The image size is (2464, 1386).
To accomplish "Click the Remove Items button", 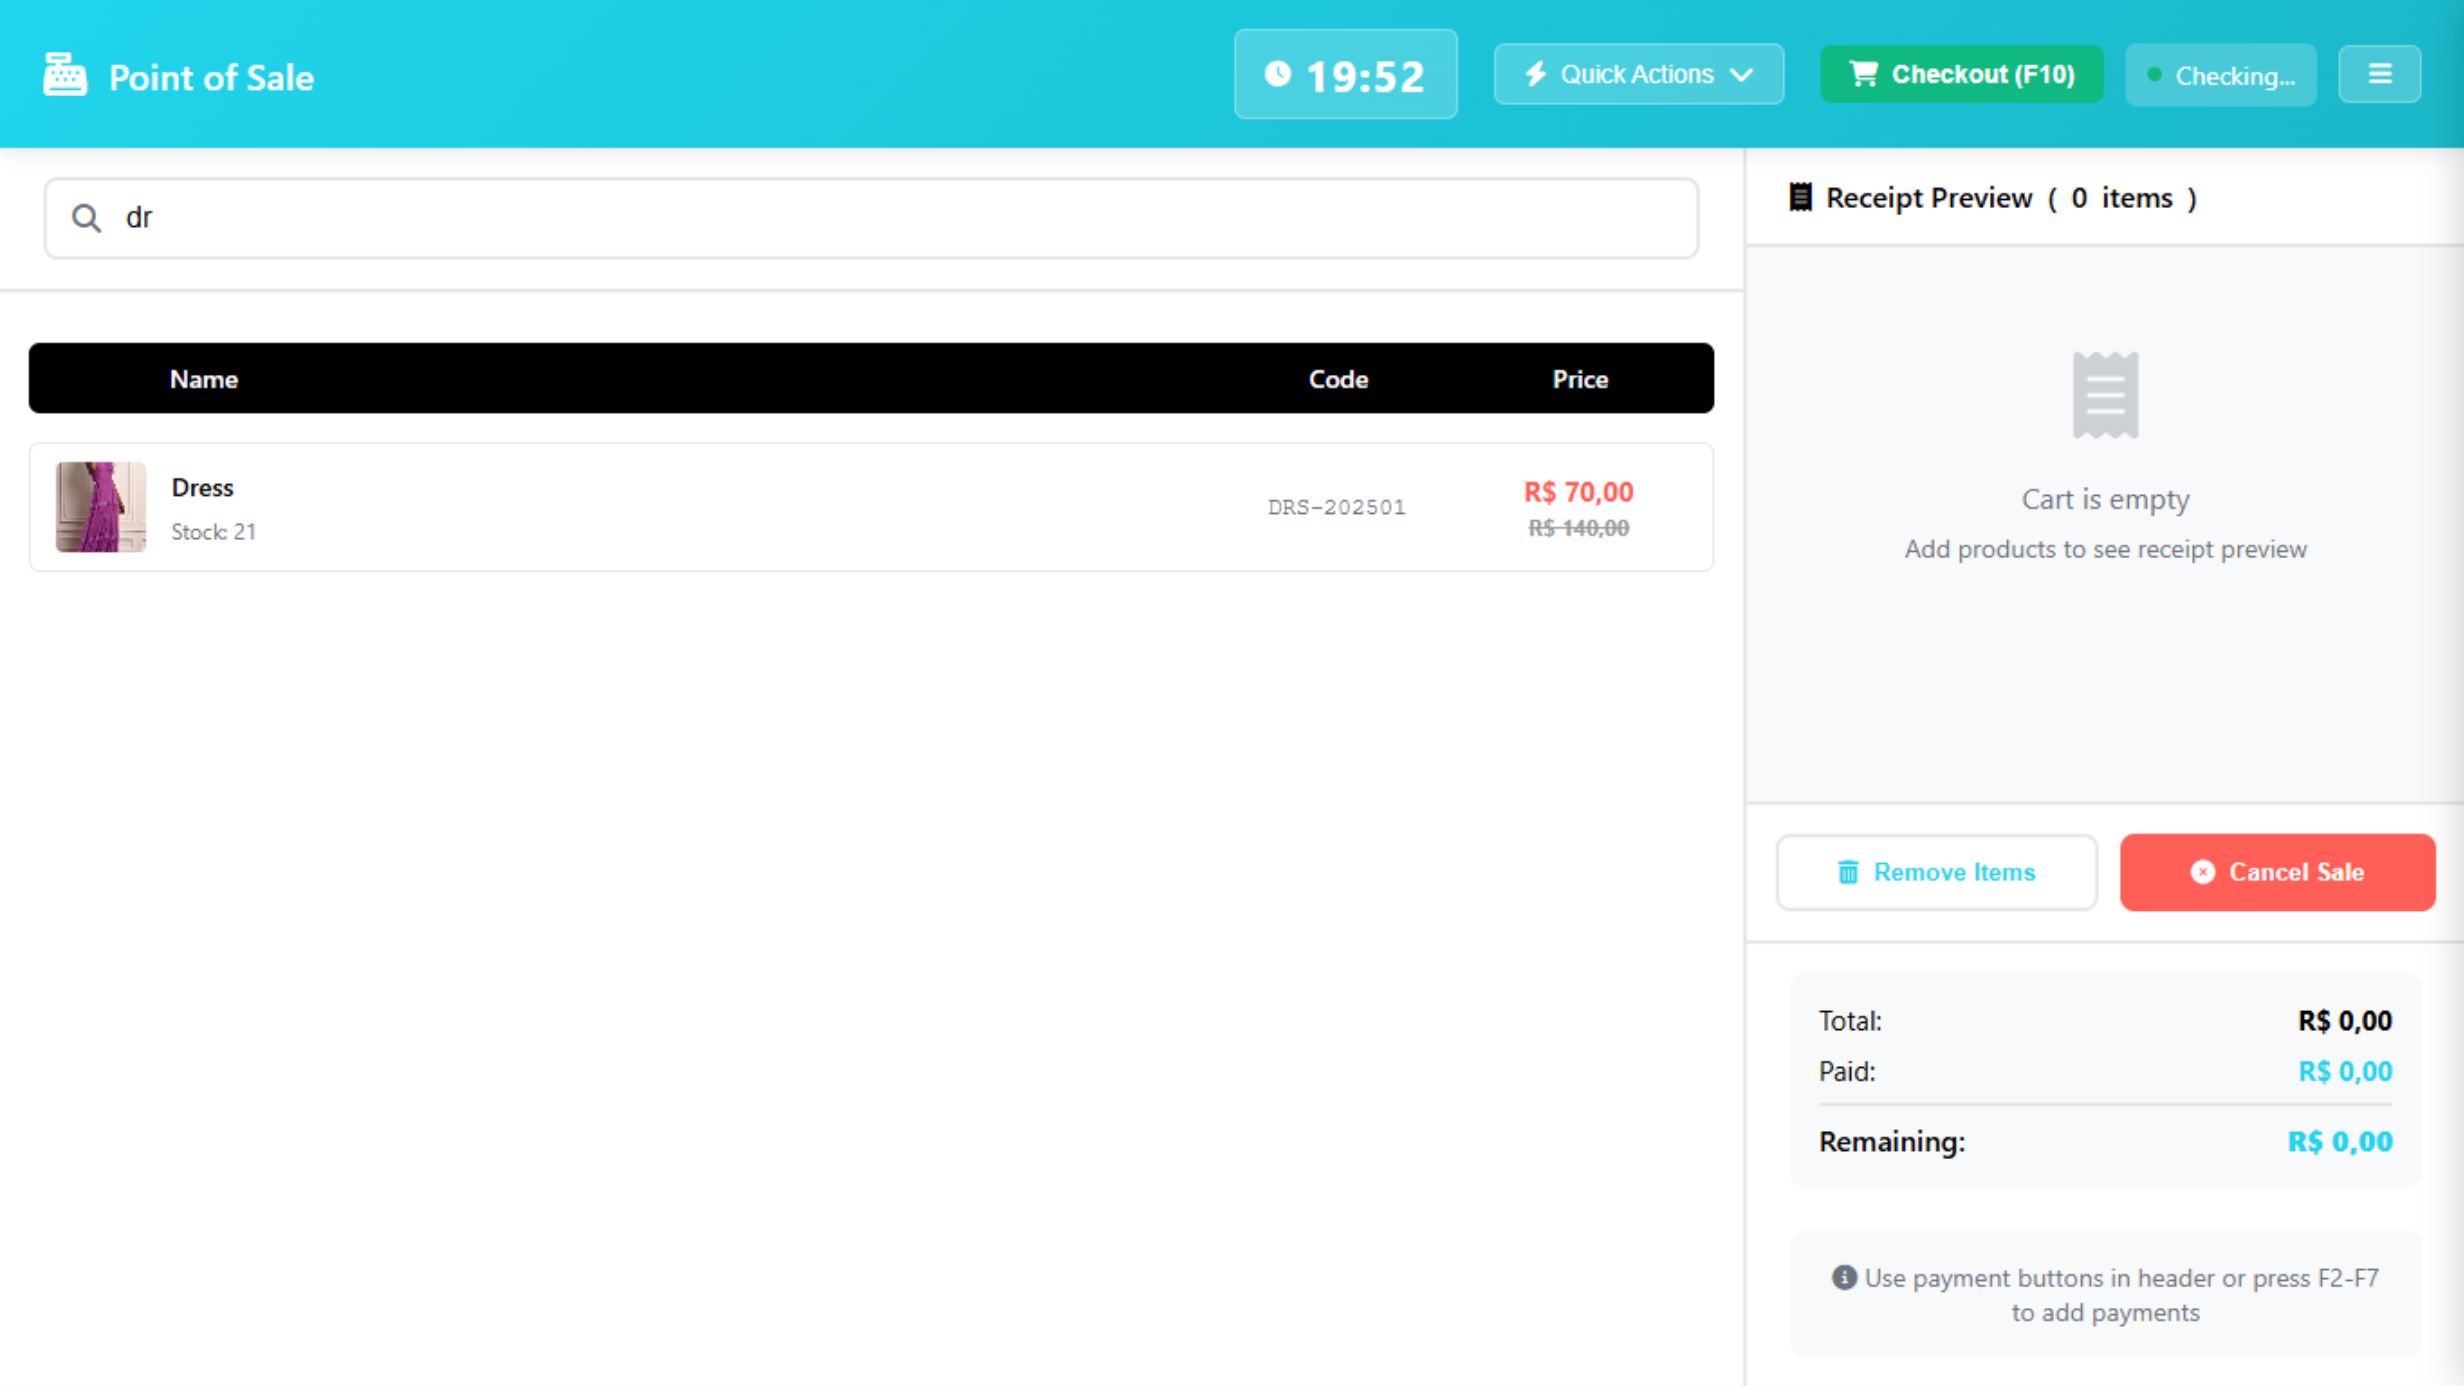I will 1936,872.
